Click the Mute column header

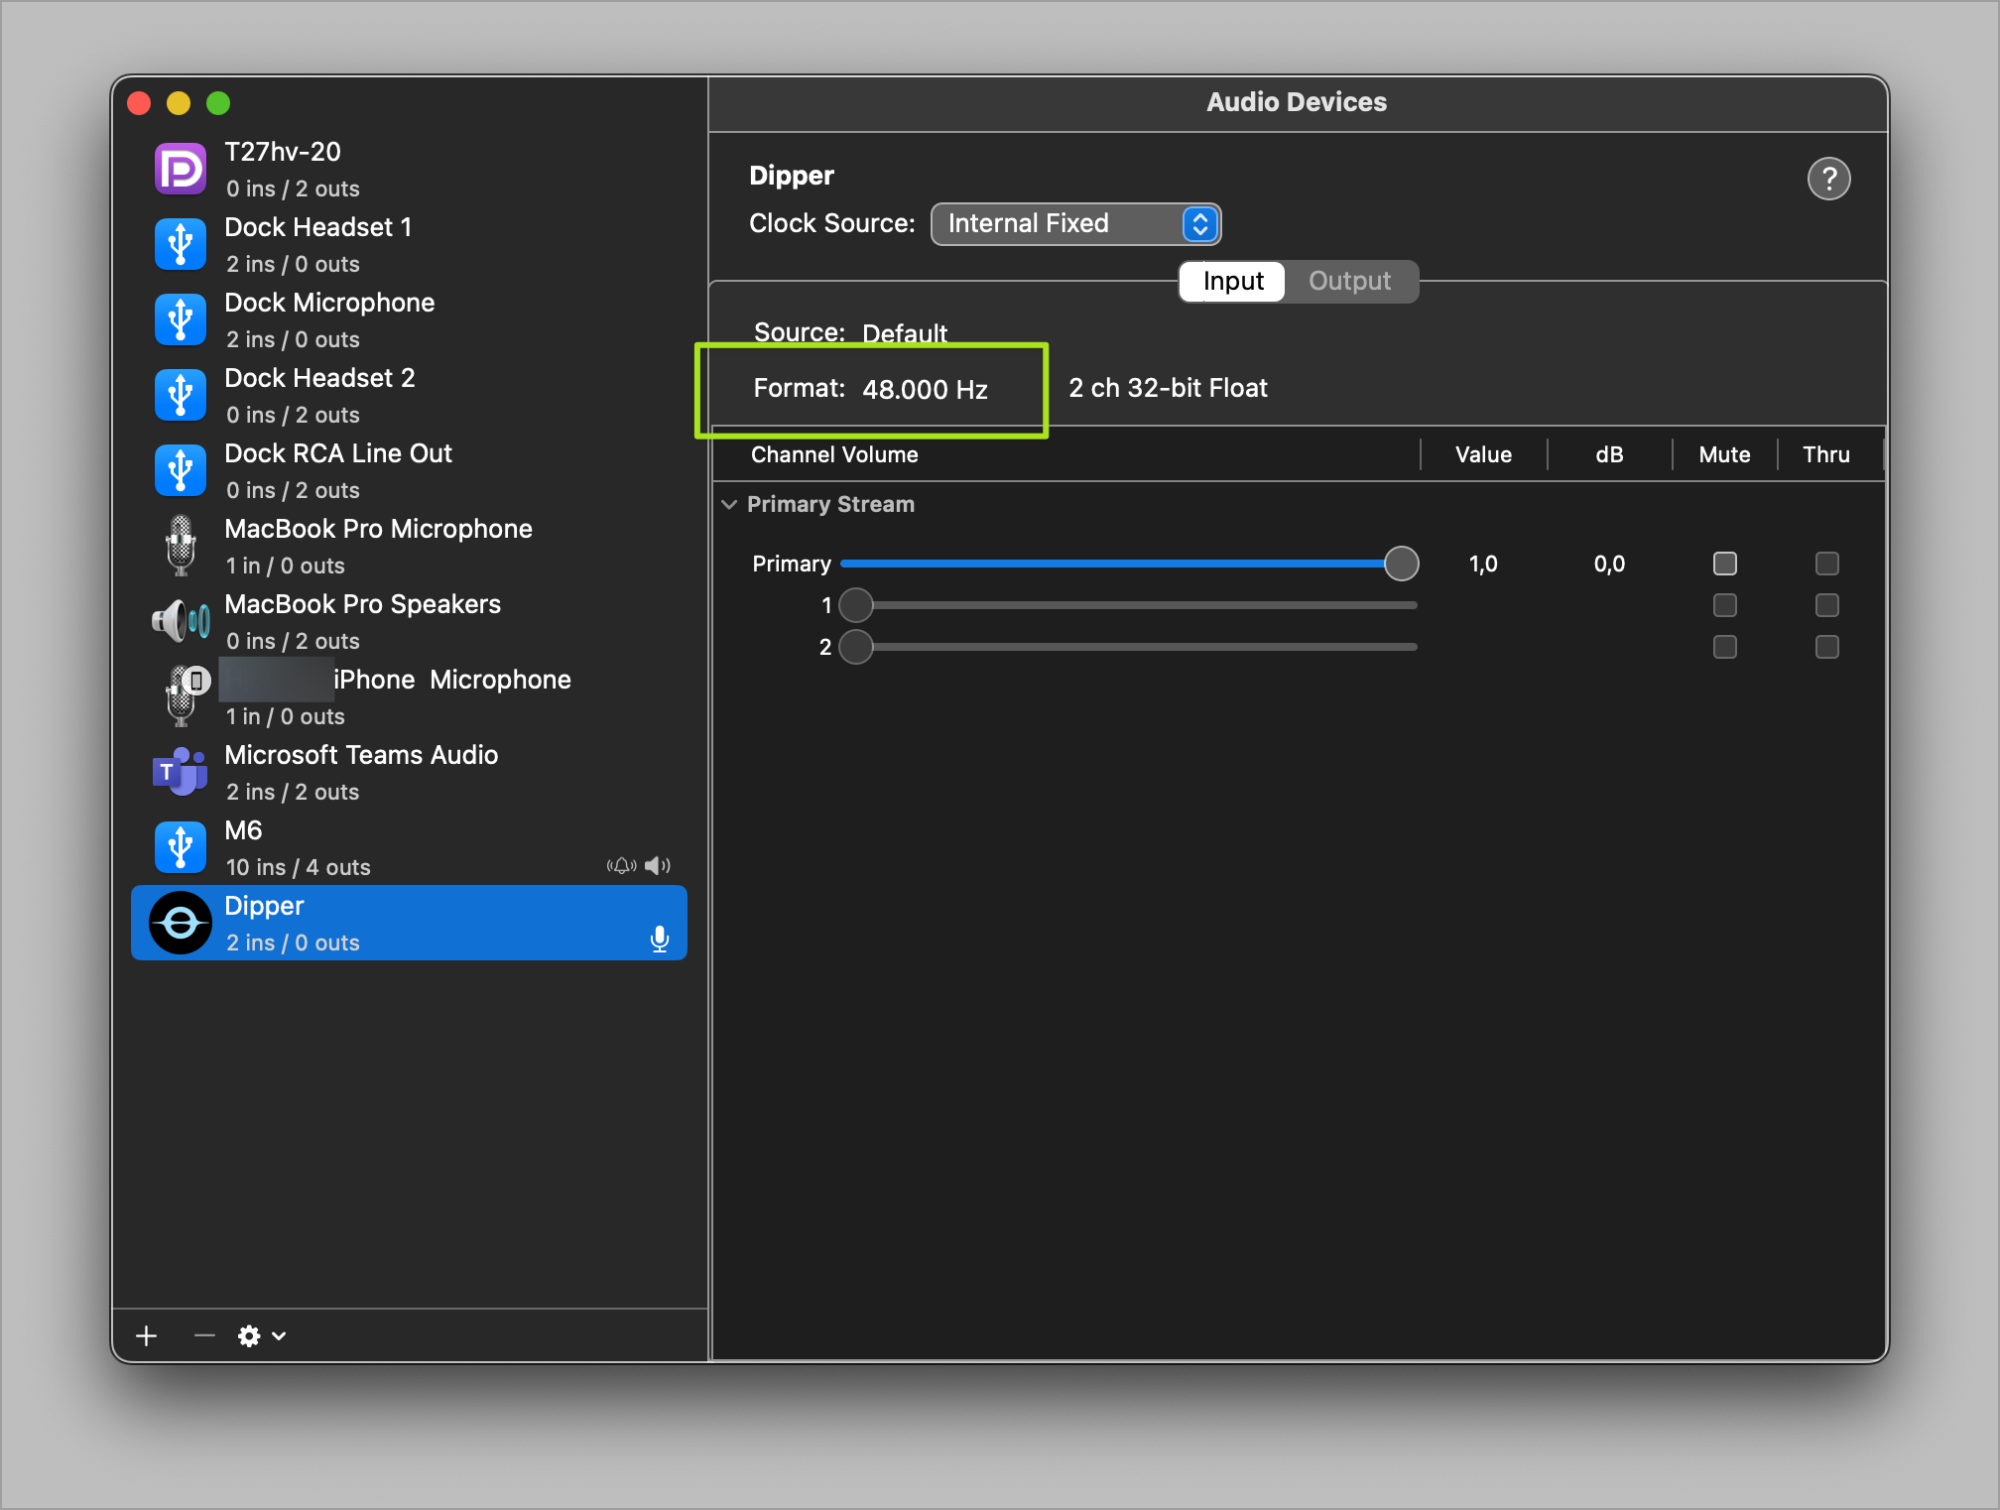[x=1724, y=455]
